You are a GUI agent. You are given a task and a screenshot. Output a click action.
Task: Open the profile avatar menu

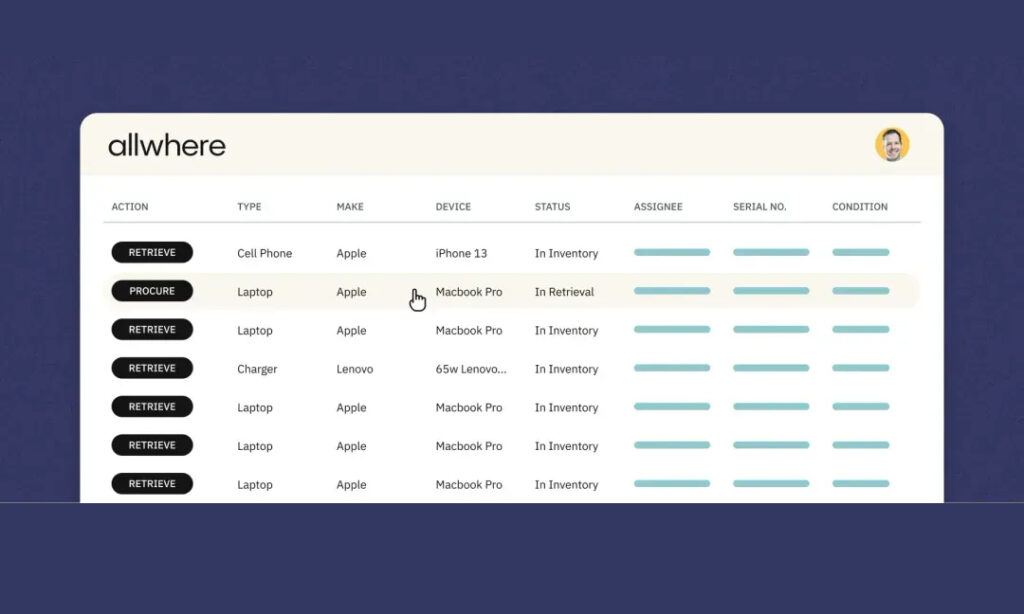pyautogui.click(x=892, y=143)
